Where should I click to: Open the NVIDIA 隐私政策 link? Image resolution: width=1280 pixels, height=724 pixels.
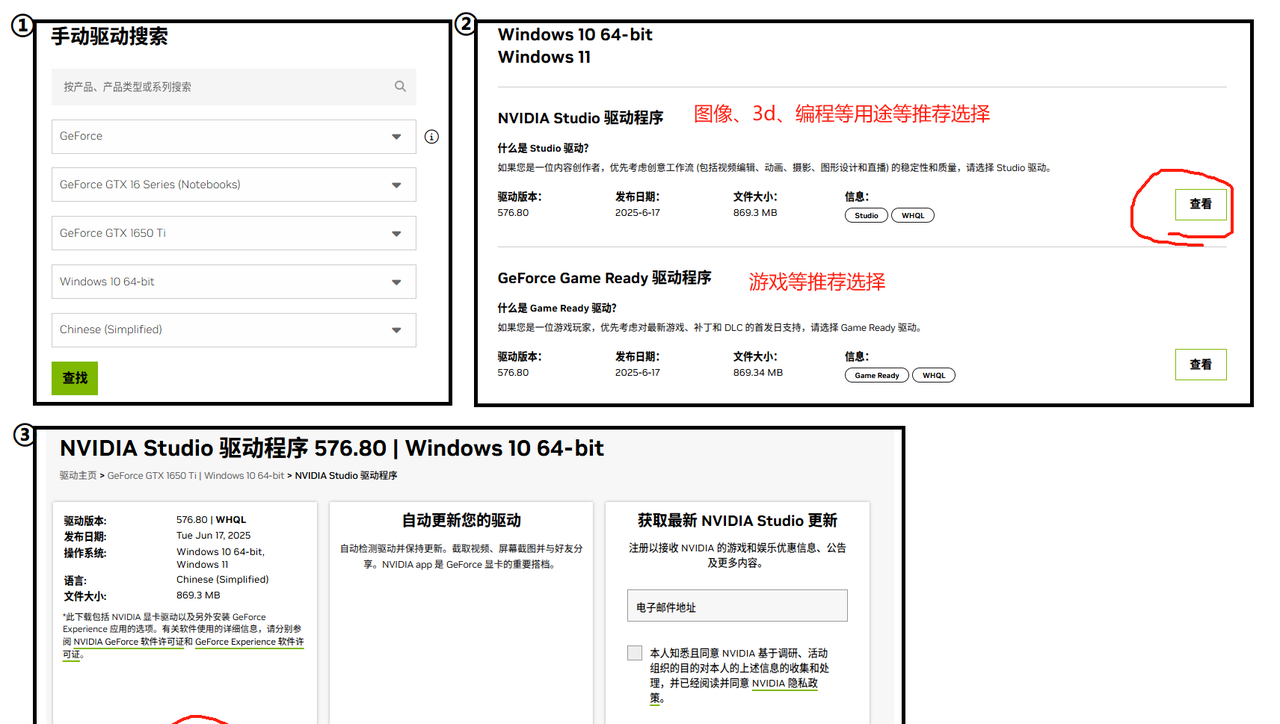tap(784, 684)
